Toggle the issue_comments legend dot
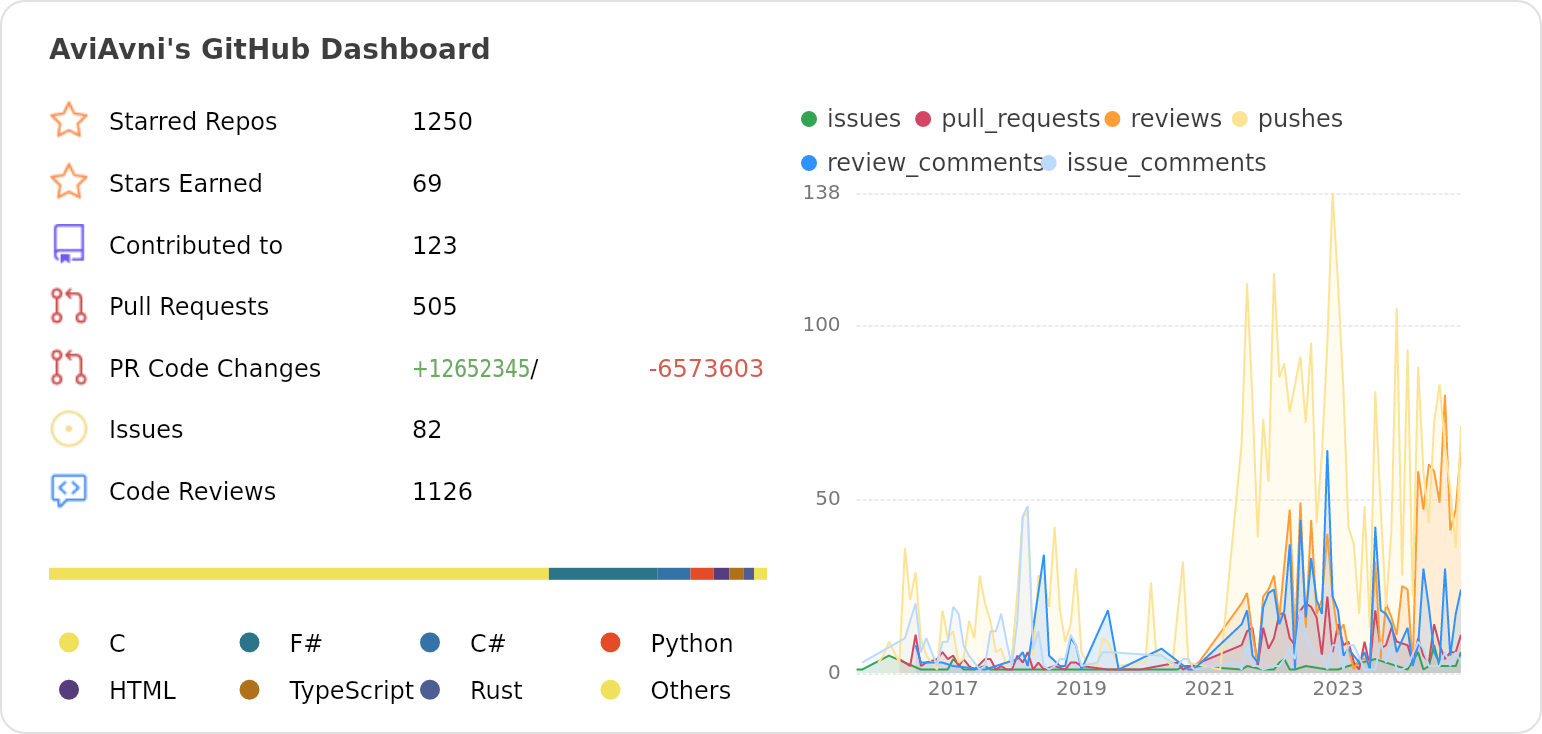 click(x=1049, y=163)
